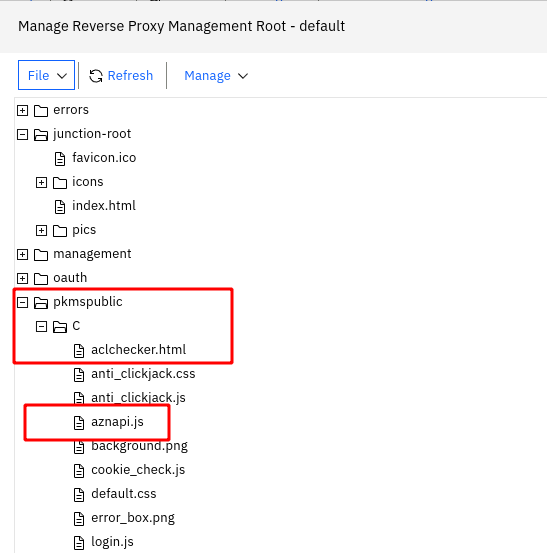Click the favicon.ico file icon
The image size is (547, 553).
(60, 159)
